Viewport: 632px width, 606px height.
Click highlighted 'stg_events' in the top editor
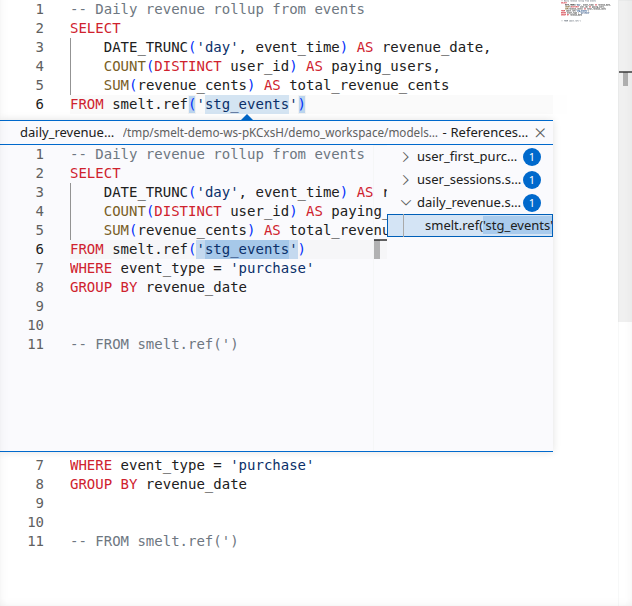click(247, 105)
